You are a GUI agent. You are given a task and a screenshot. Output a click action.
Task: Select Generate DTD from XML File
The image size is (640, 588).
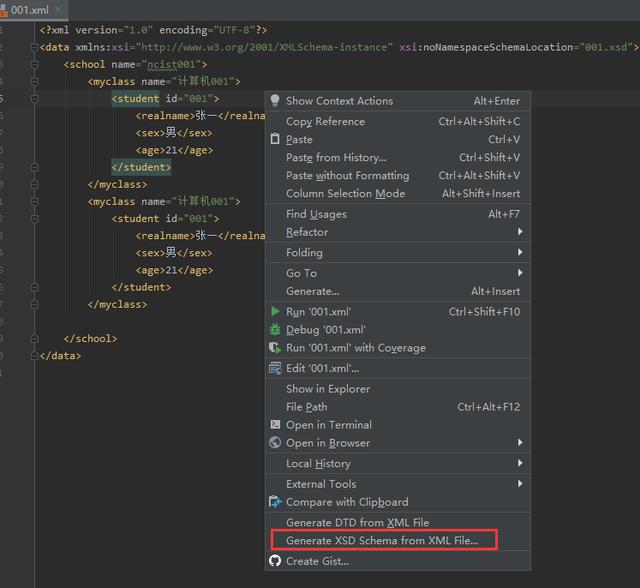tap(398, 522)
